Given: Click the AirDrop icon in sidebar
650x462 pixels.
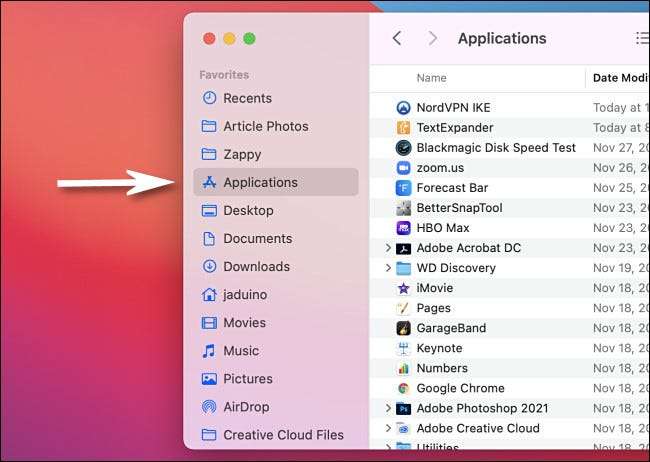Looking at the screenshot, I should pos(209,407).
